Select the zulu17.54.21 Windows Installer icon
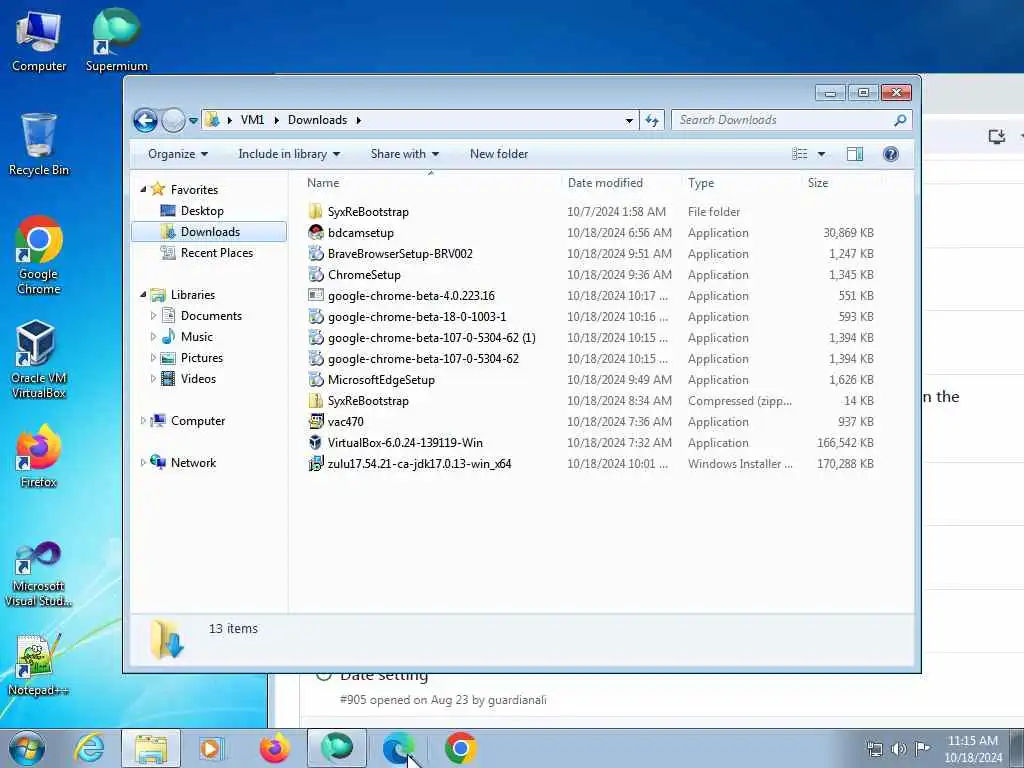Image resolution: width=1024 pixels, height=768 pixels. click(315, 464)
